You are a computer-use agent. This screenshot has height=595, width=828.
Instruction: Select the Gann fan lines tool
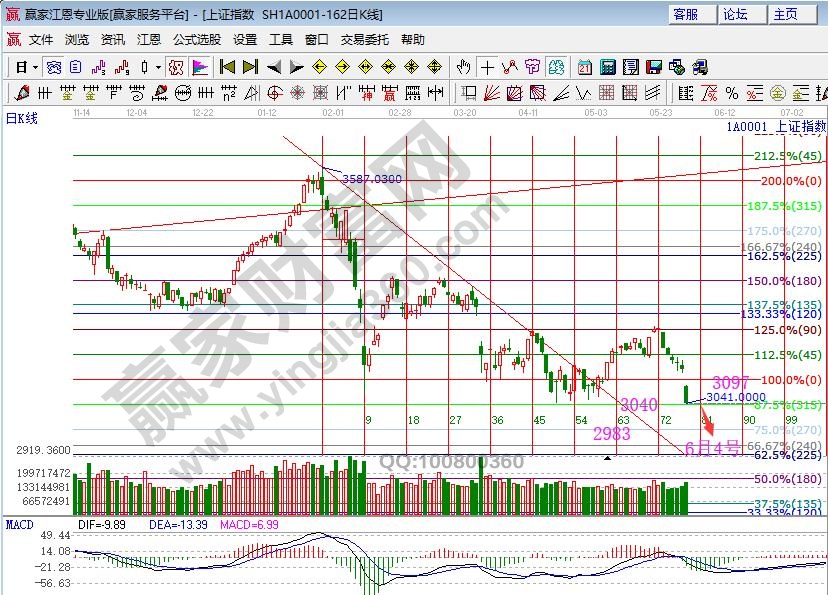click(x=491, y=93)
